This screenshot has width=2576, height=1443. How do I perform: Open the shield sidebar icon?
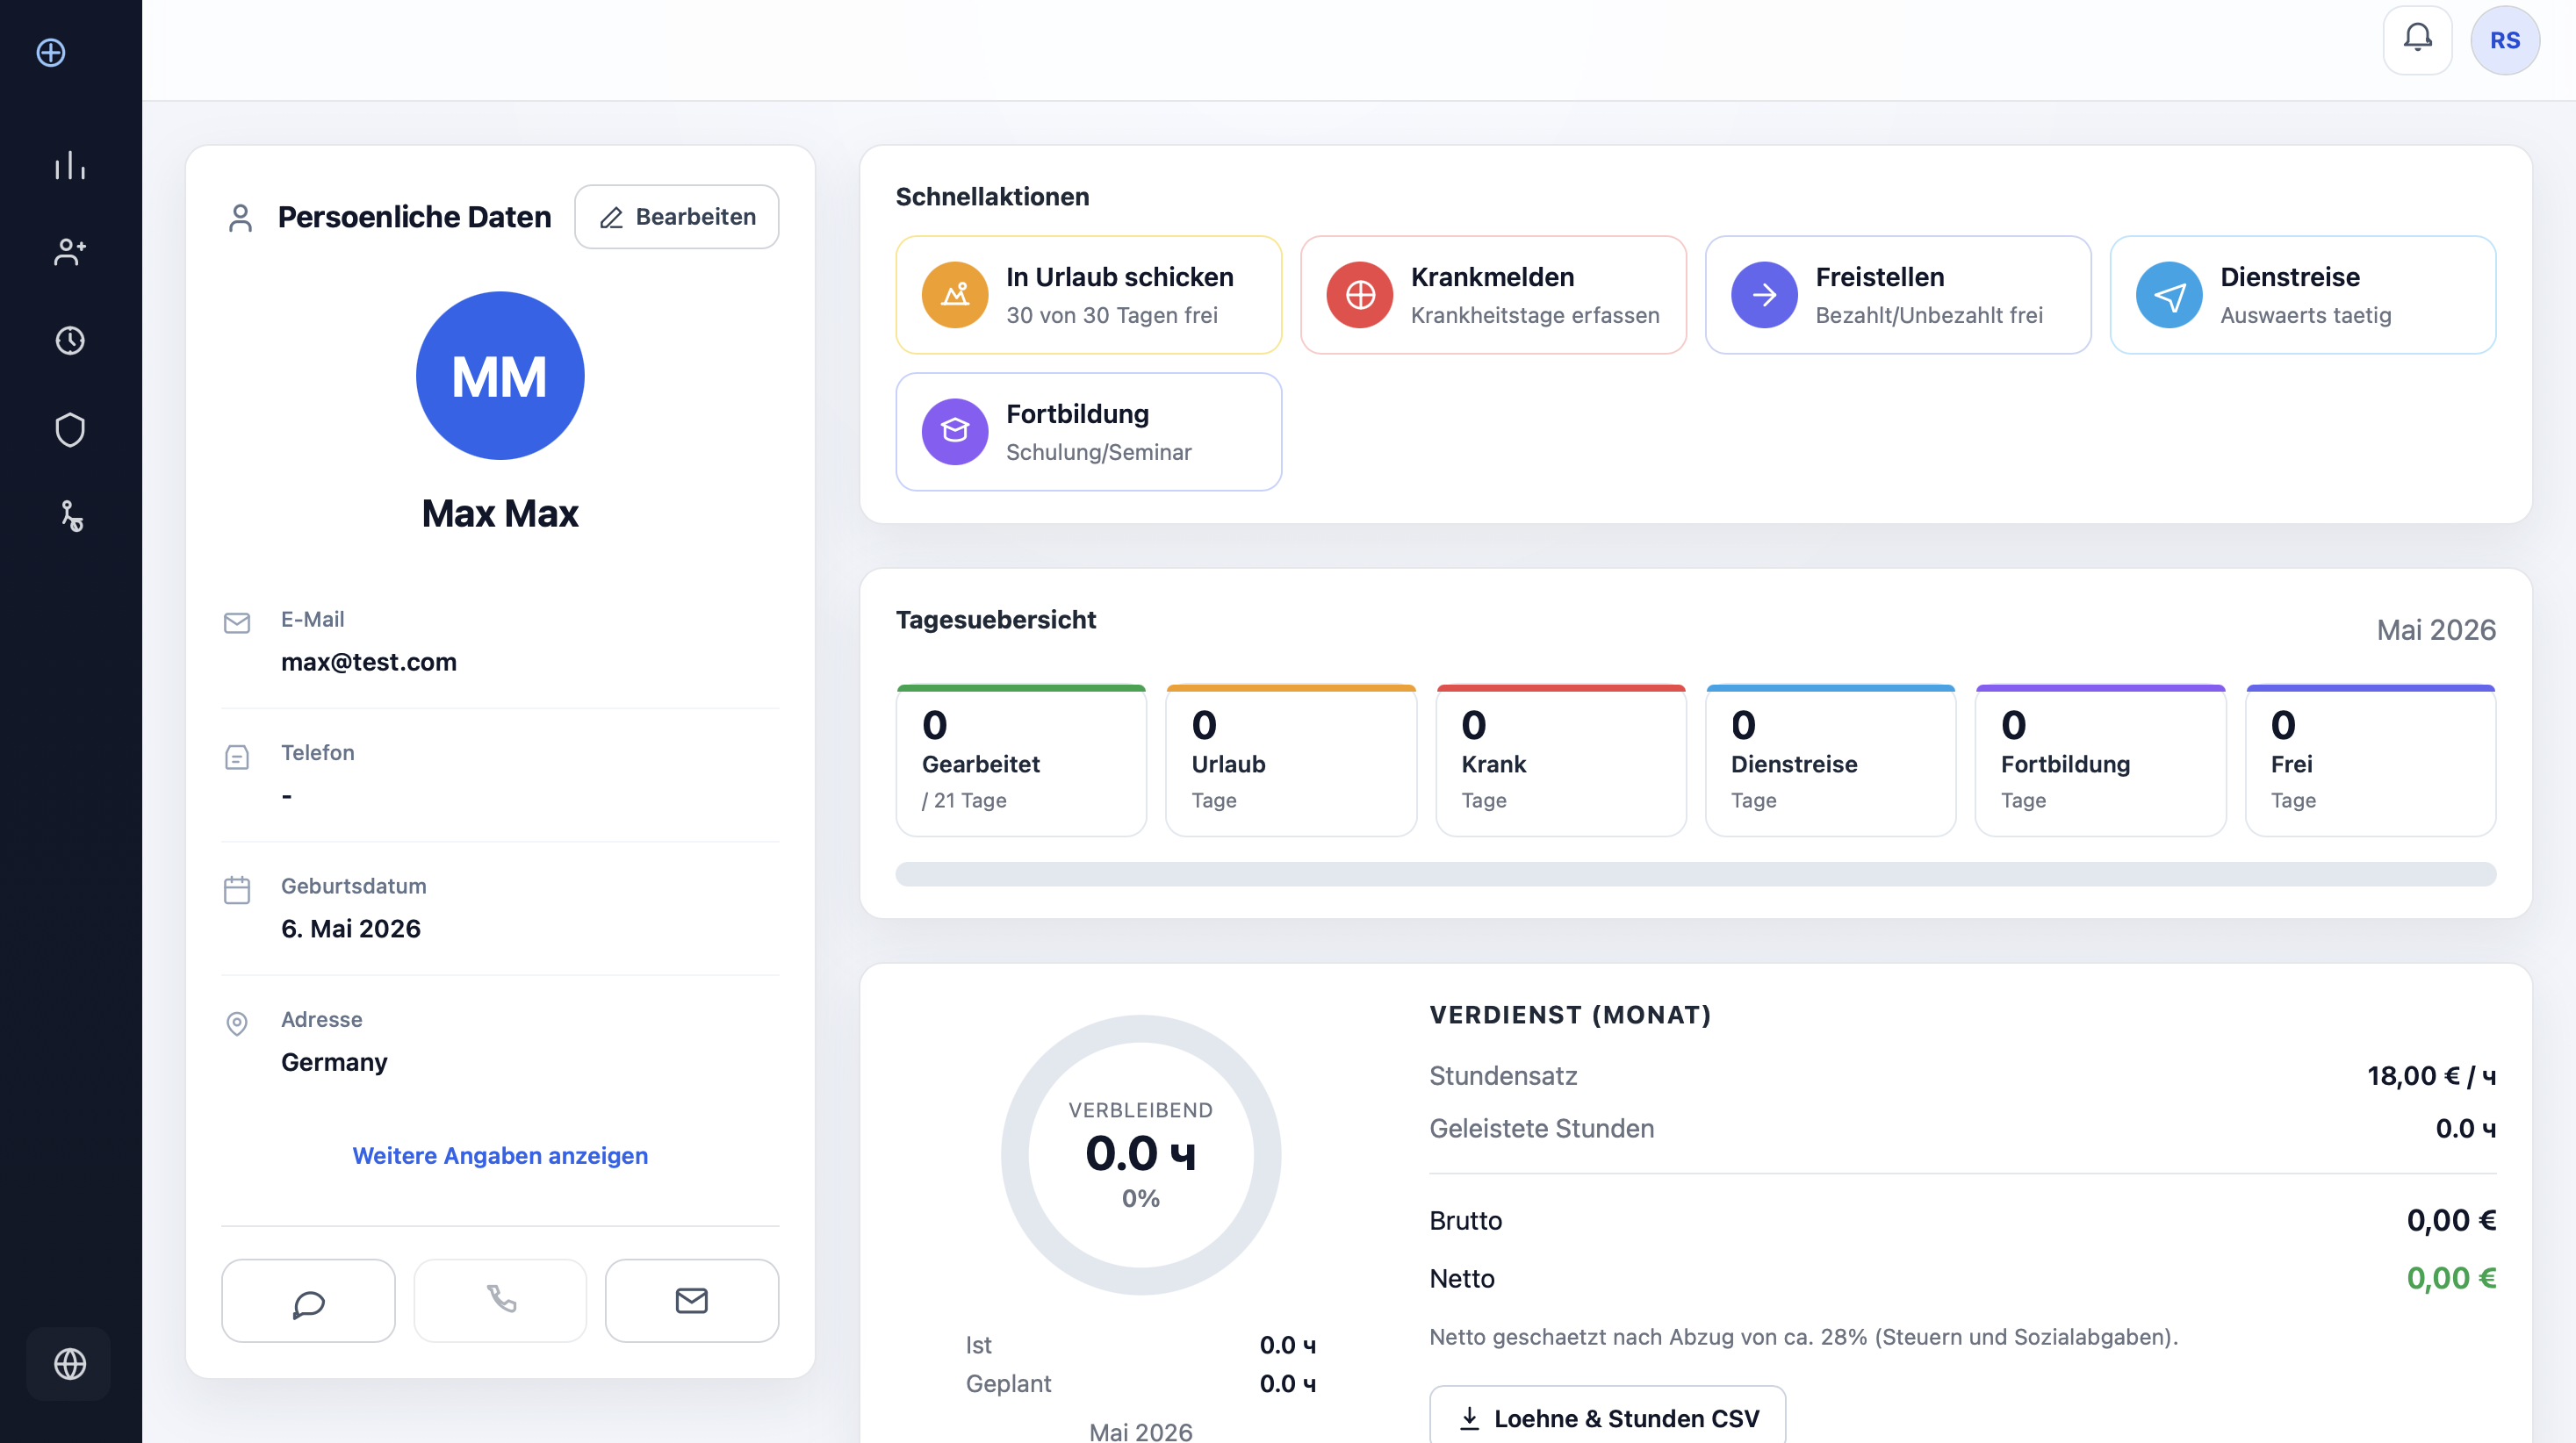pyautogui.click(x=70, y=429)
